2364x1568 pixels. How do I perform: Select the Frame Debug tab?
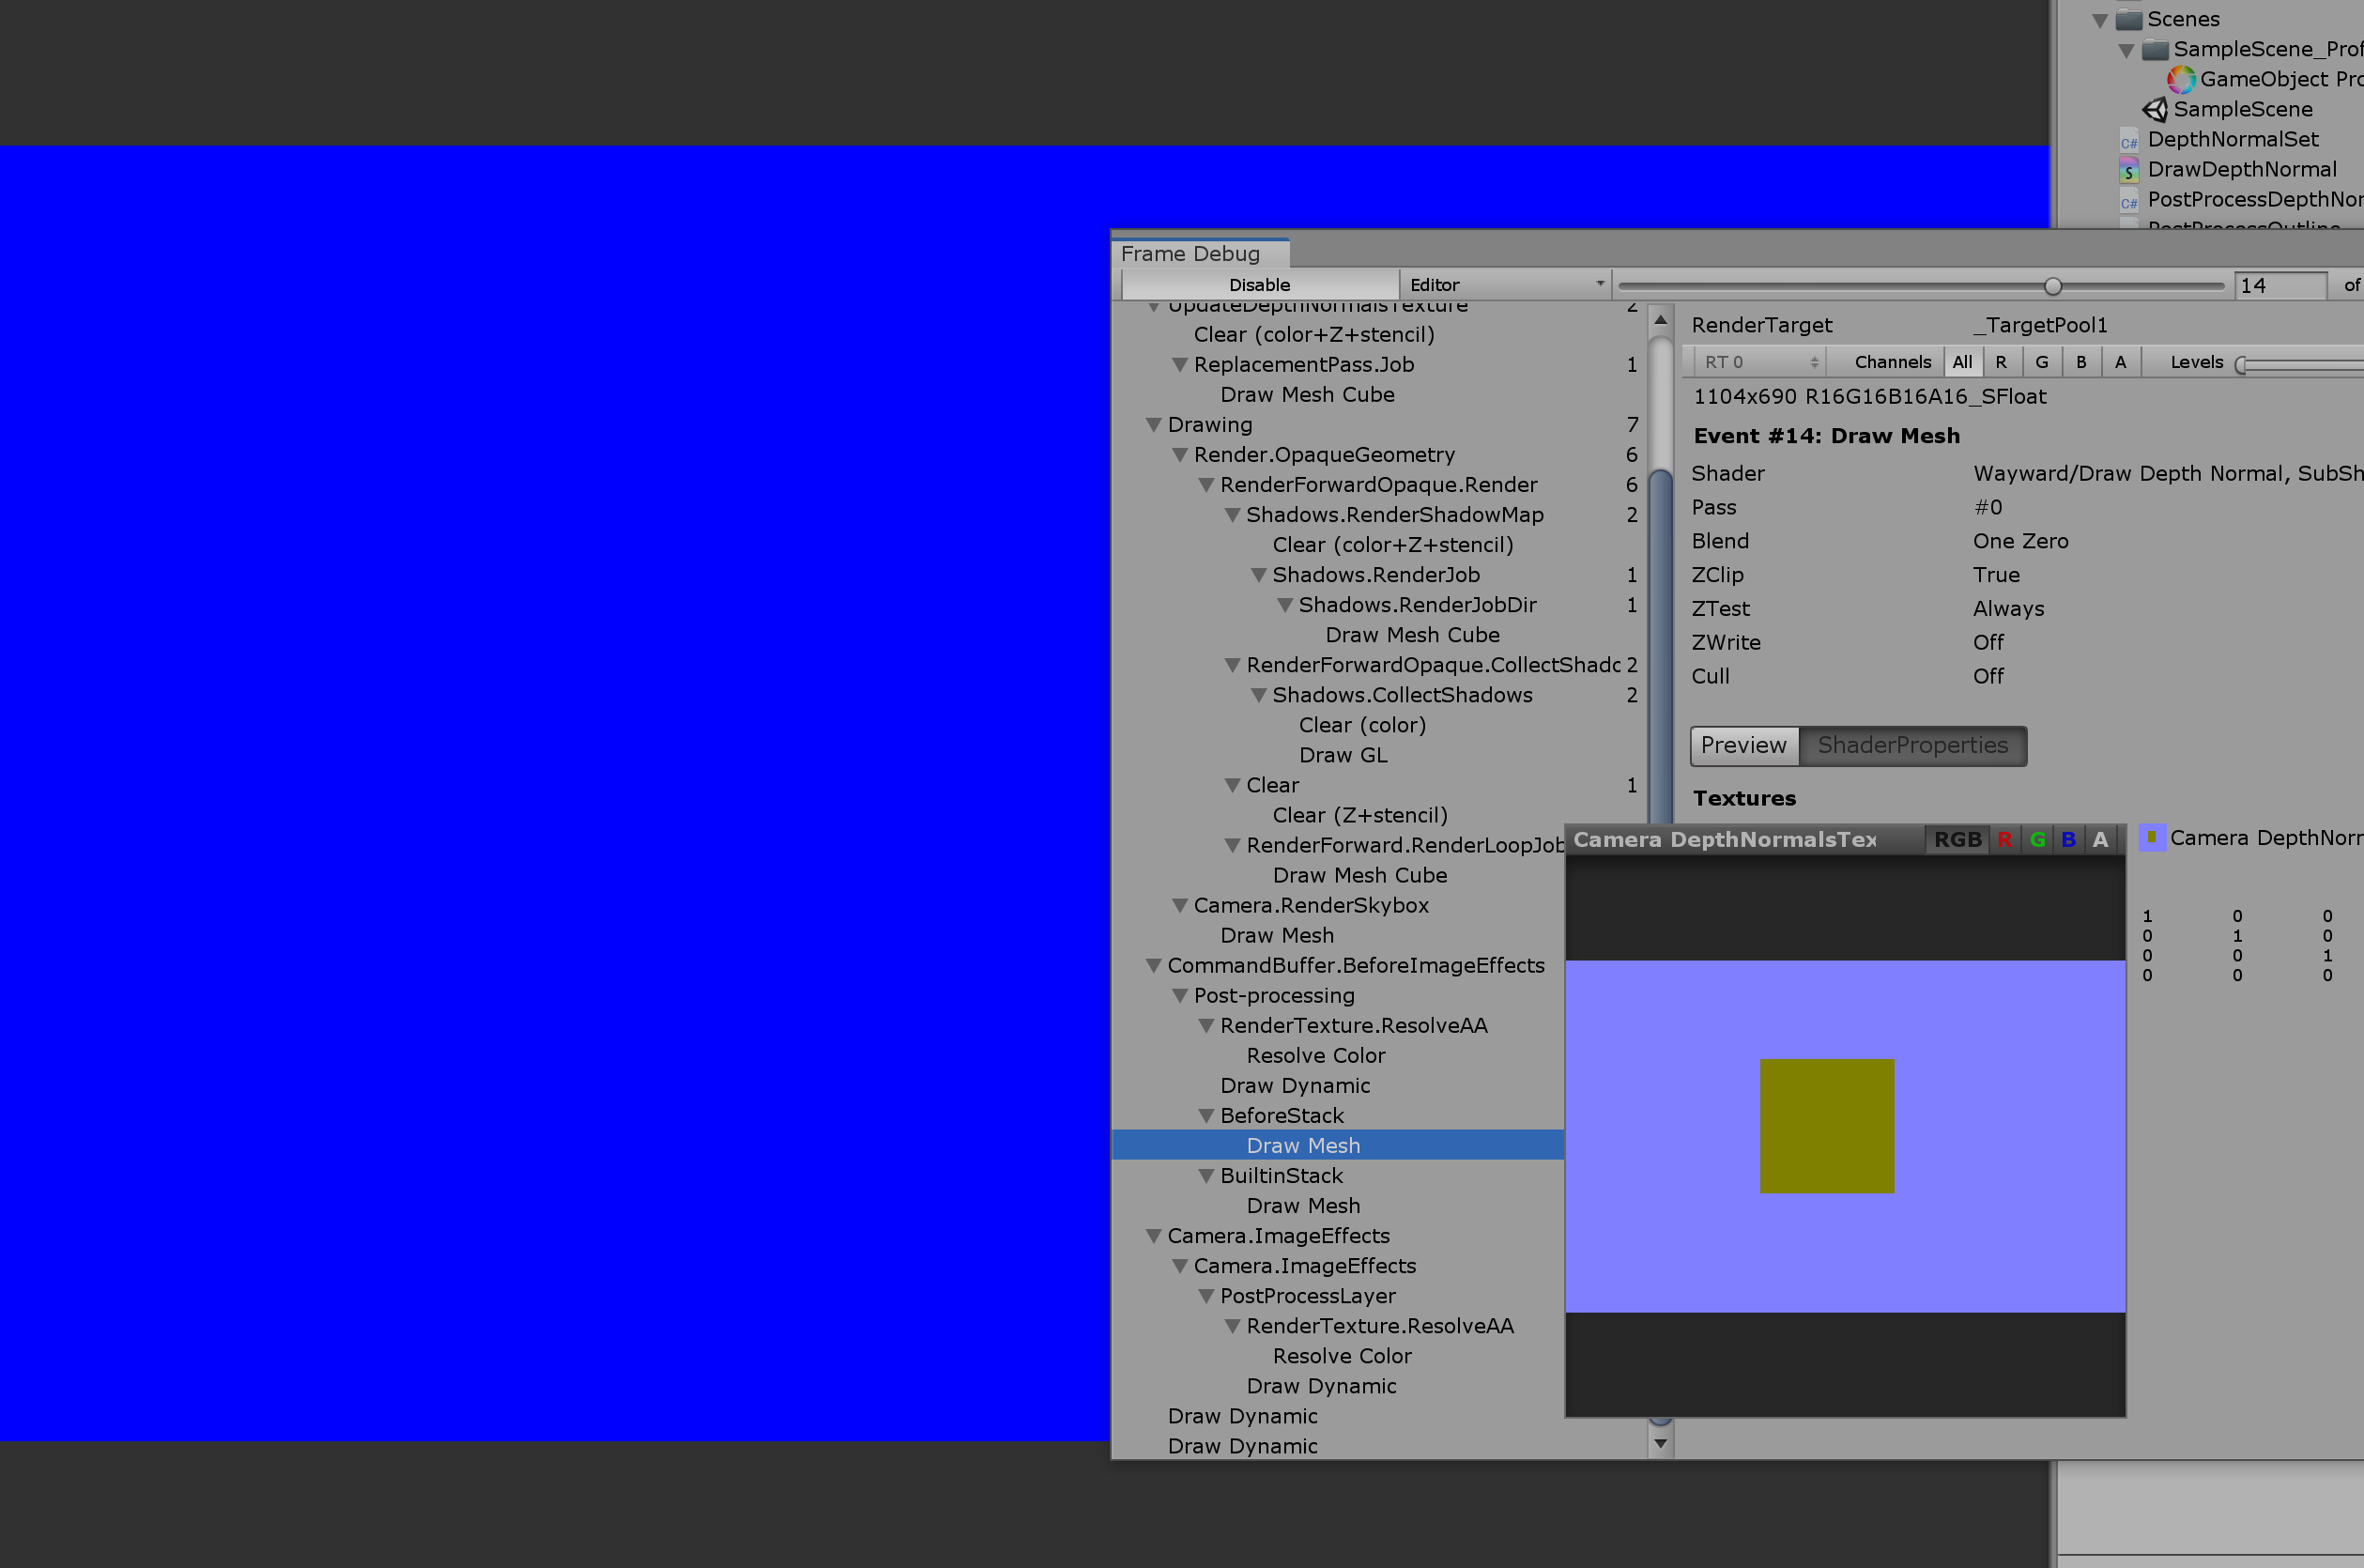pos(1190,254)
